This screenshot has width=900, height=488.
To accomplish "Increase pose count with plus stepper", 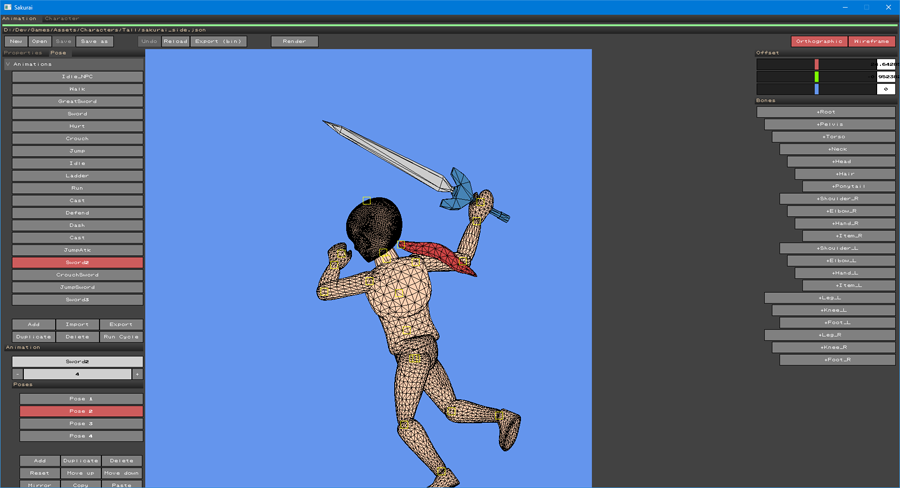I will (x=137, y=374).
